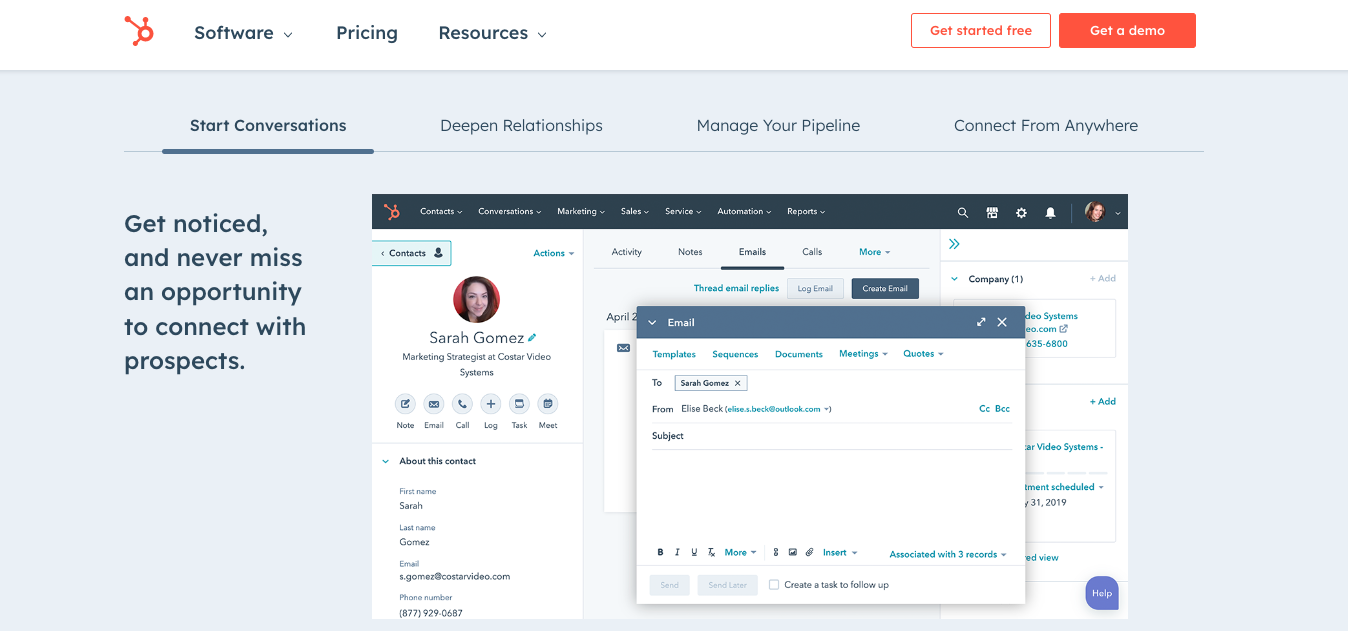Open the Software dropdown menu
The width and height of the screenshot is (1348, 631).
pos(243,33)
